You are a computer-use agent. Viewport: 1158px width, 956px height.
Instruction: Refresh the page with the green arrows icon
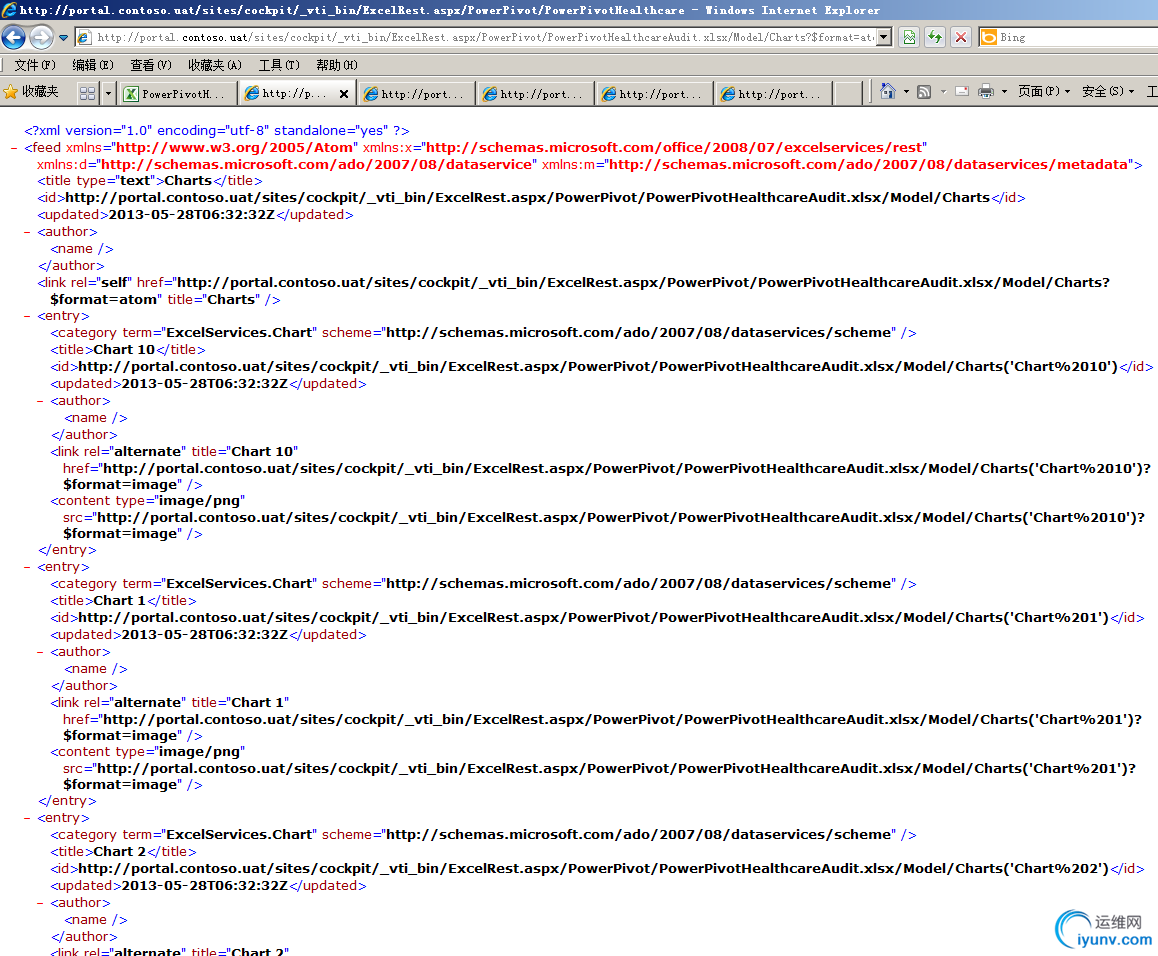click(x=935, y=37)
